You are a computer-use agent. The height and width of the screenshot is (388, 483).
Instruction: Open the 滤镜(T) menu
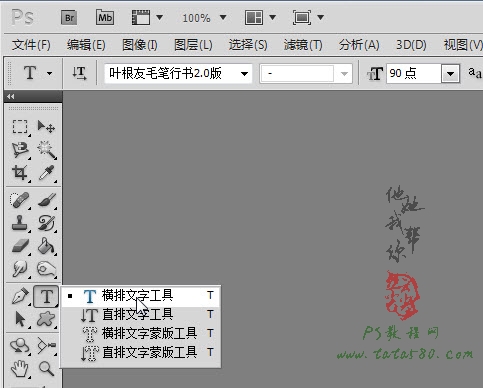pos(303,45)
